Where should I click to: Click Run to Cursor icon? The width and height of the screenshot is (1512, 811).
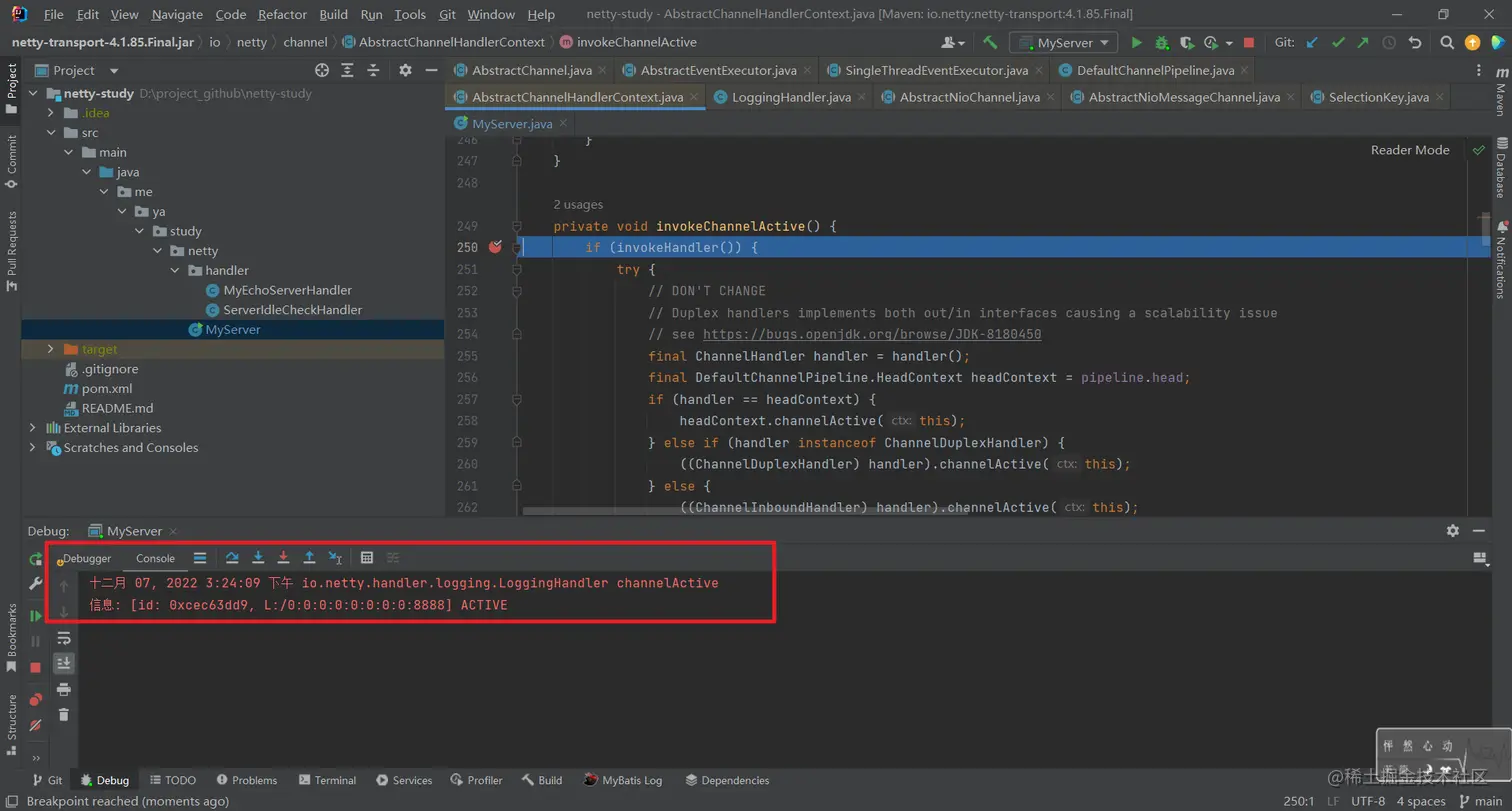pyautogui.click(x=336, y=558)
